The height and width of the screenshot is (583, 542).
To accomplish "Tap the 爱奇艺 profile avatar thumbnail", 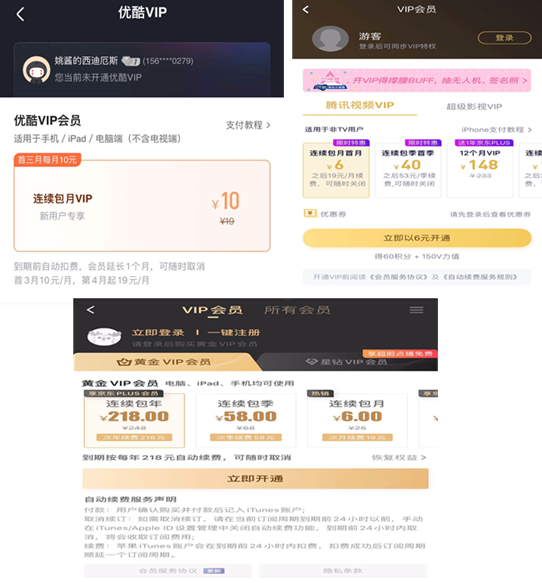I will coord(104,336).
